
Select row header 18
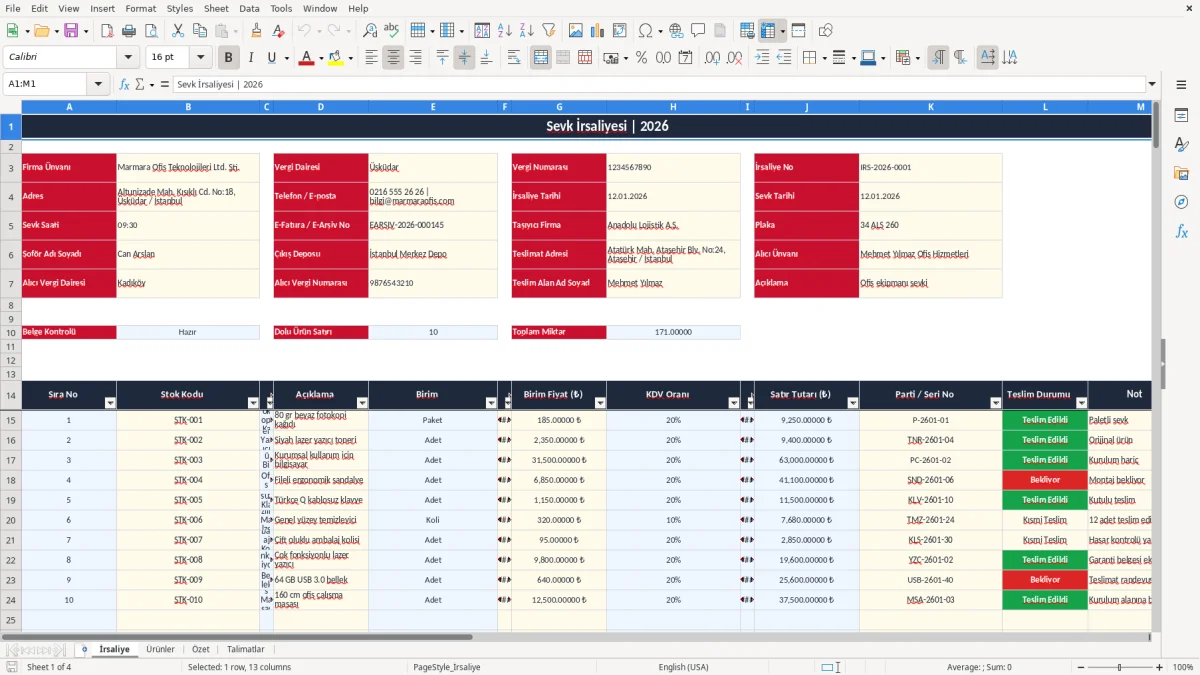11,480
